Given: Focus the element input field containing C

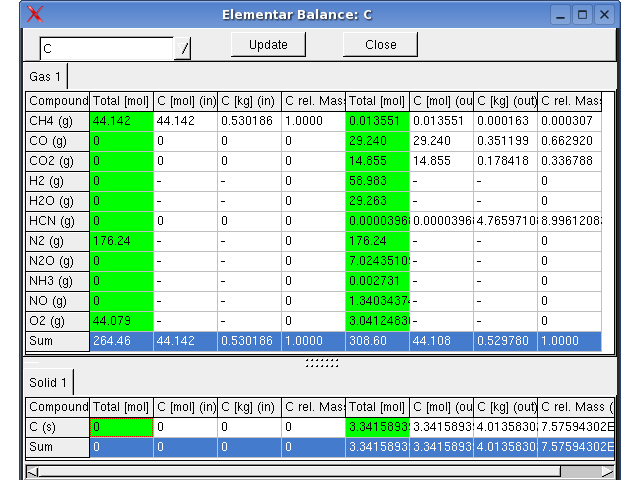Looking at the screenshot, I should [x=106, y=48].
